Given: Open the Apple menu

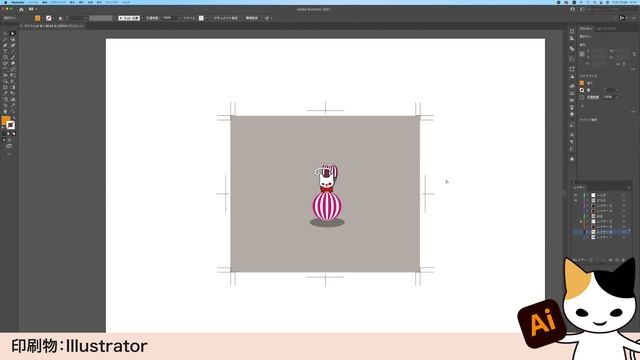Looking at the screenshot, I should (x=5, y=2).
